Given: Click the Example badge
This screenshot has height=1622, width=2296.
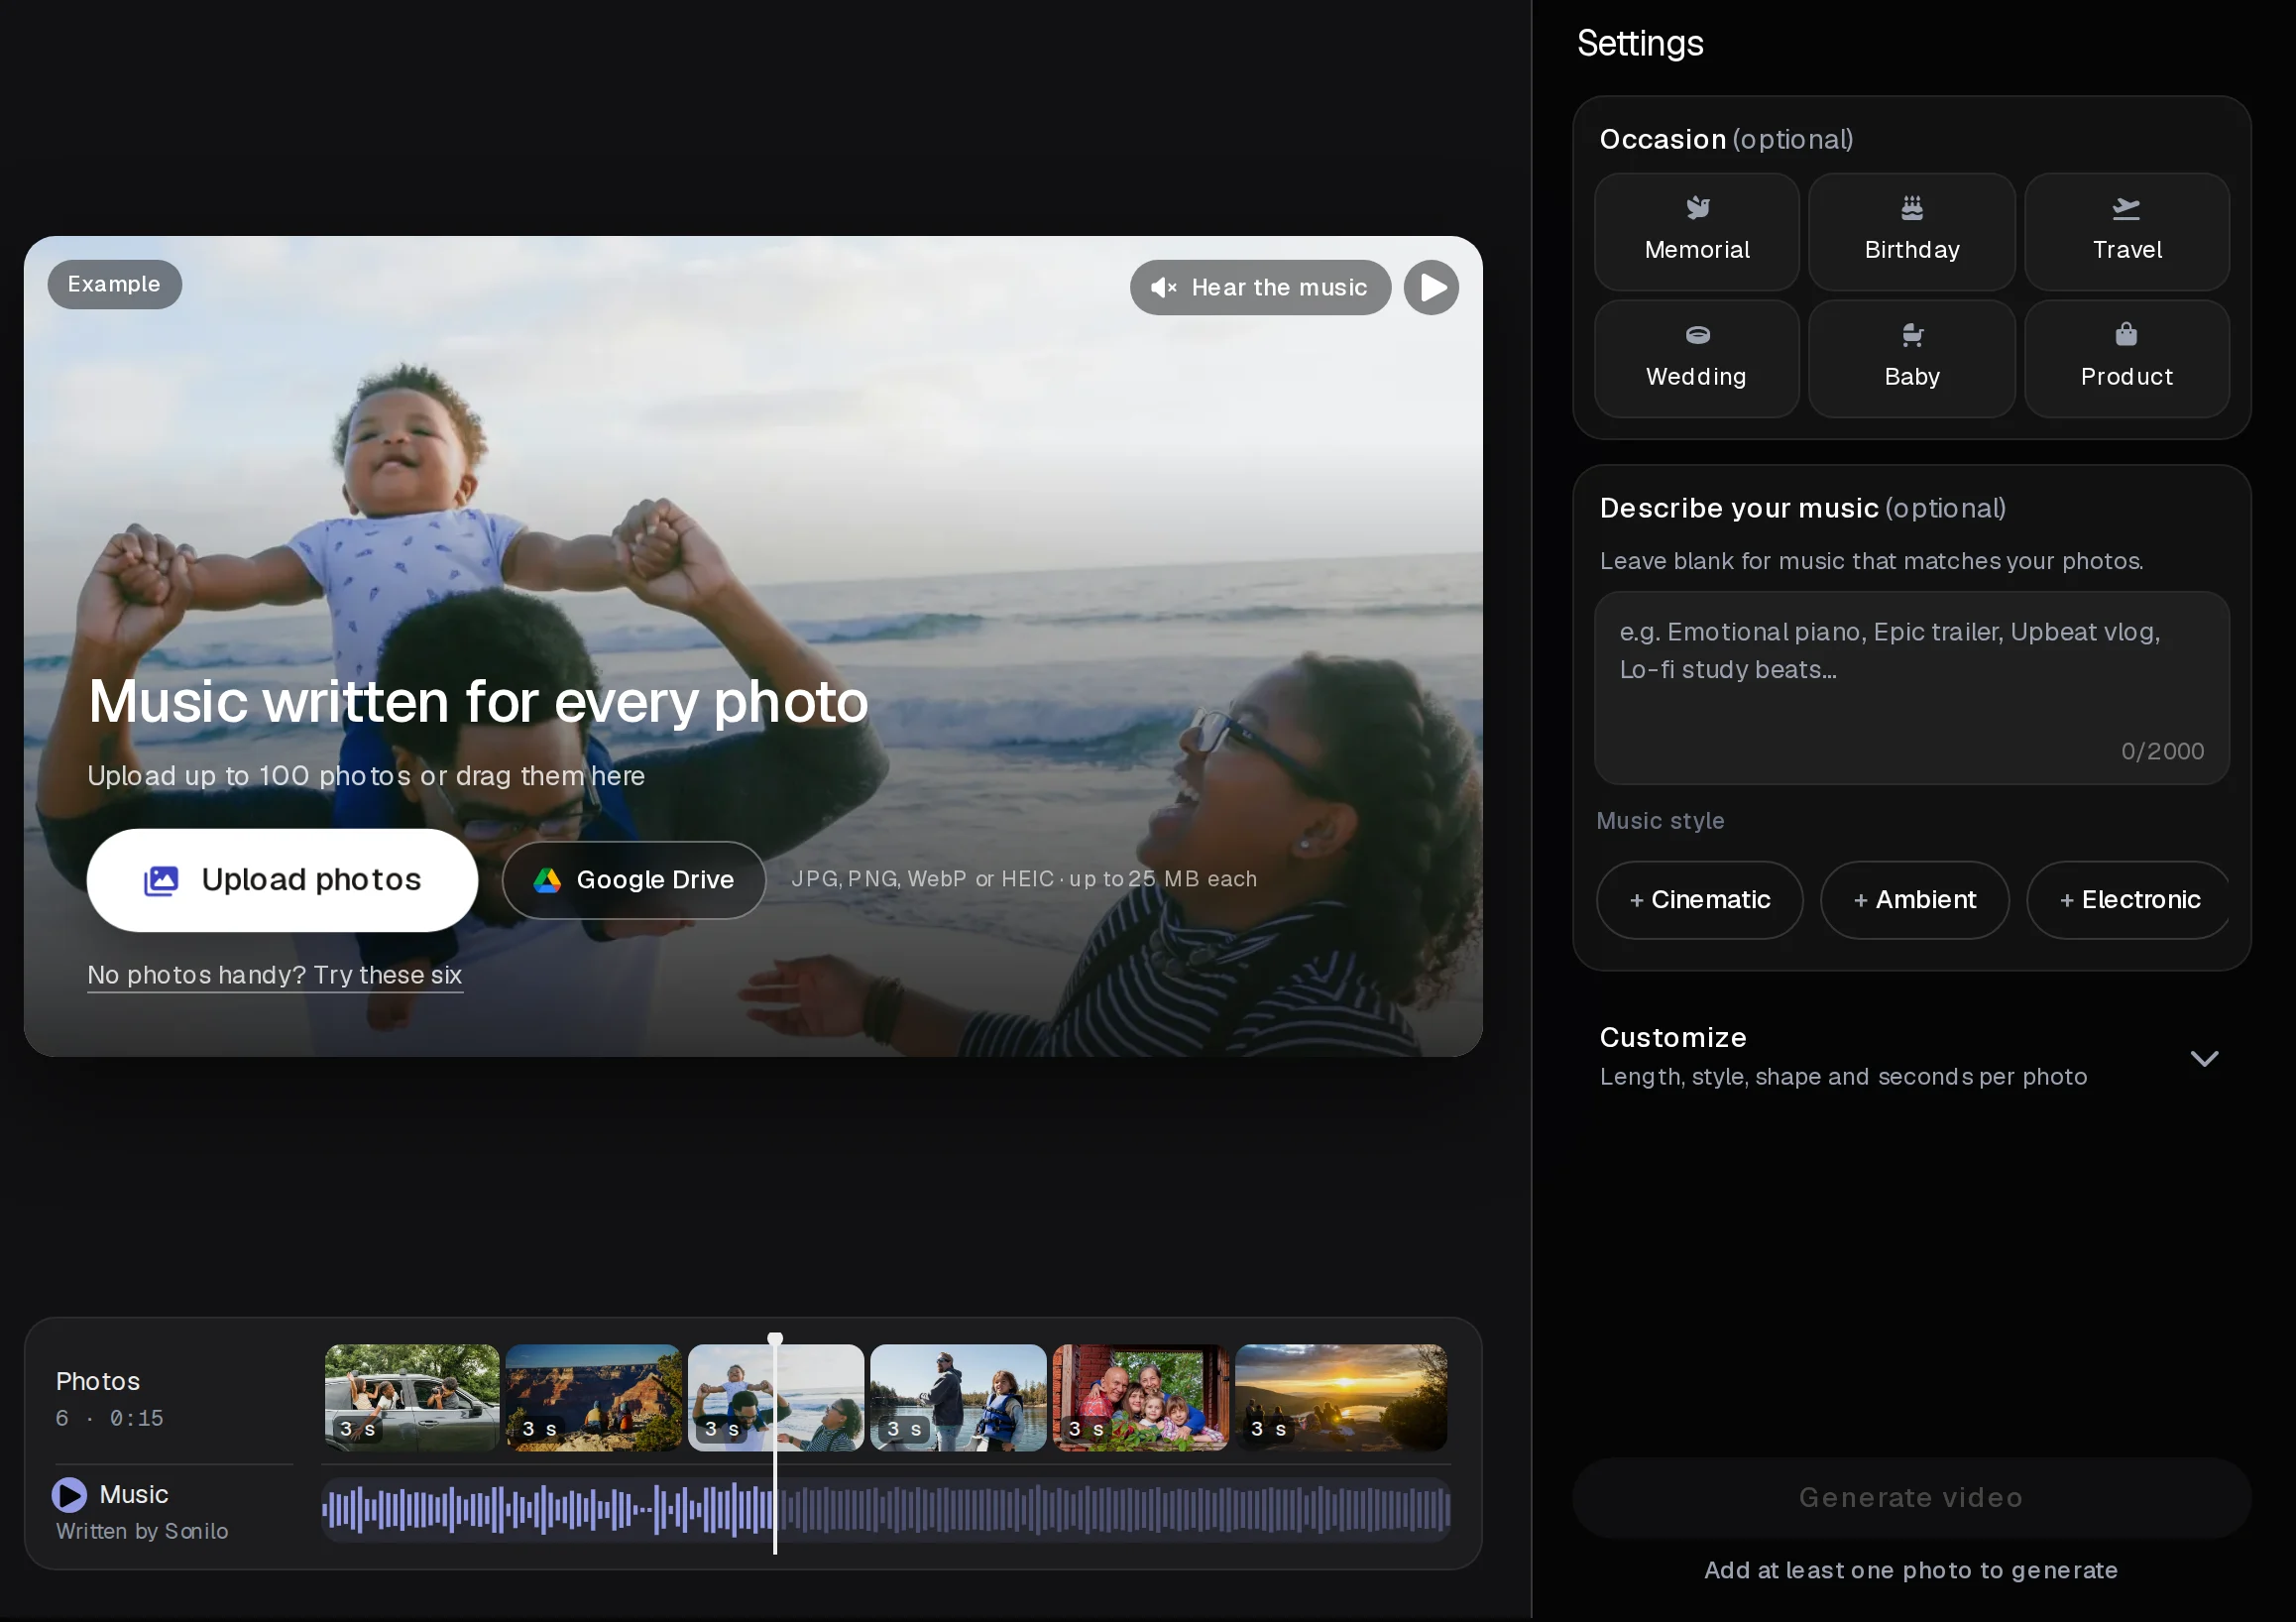Looking at the screenshot, I should point(114,285).
